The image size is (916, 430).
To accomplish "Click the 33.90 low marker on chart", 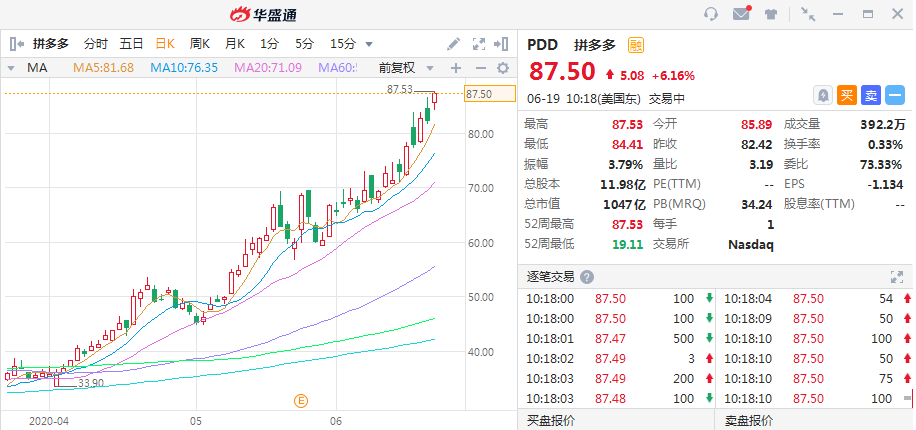I will 90,383.
